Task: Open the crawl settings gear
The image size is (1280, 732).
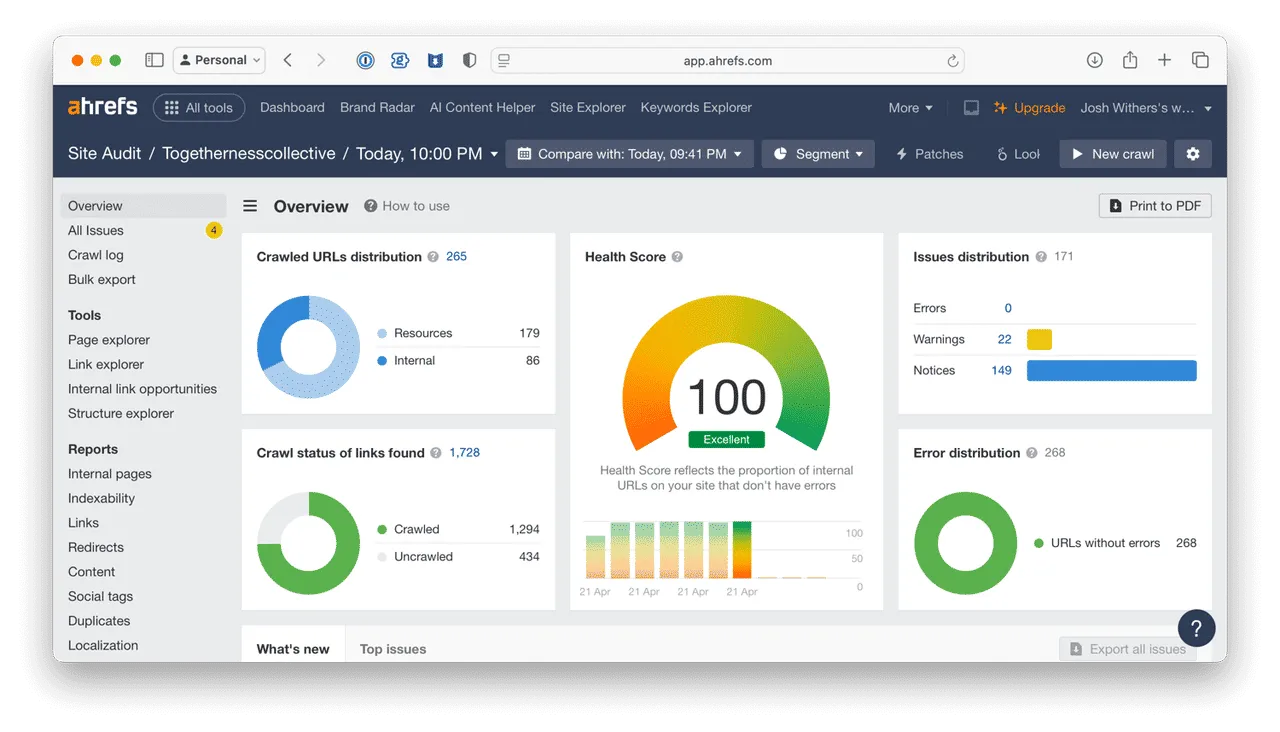Action: (1193, 154)
